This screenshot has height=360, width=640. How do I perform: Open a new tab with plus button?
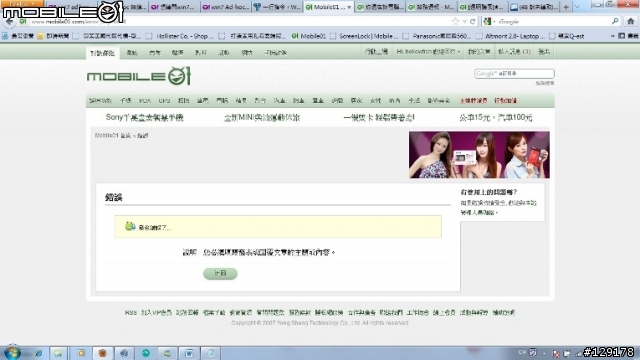click(566, 7)
